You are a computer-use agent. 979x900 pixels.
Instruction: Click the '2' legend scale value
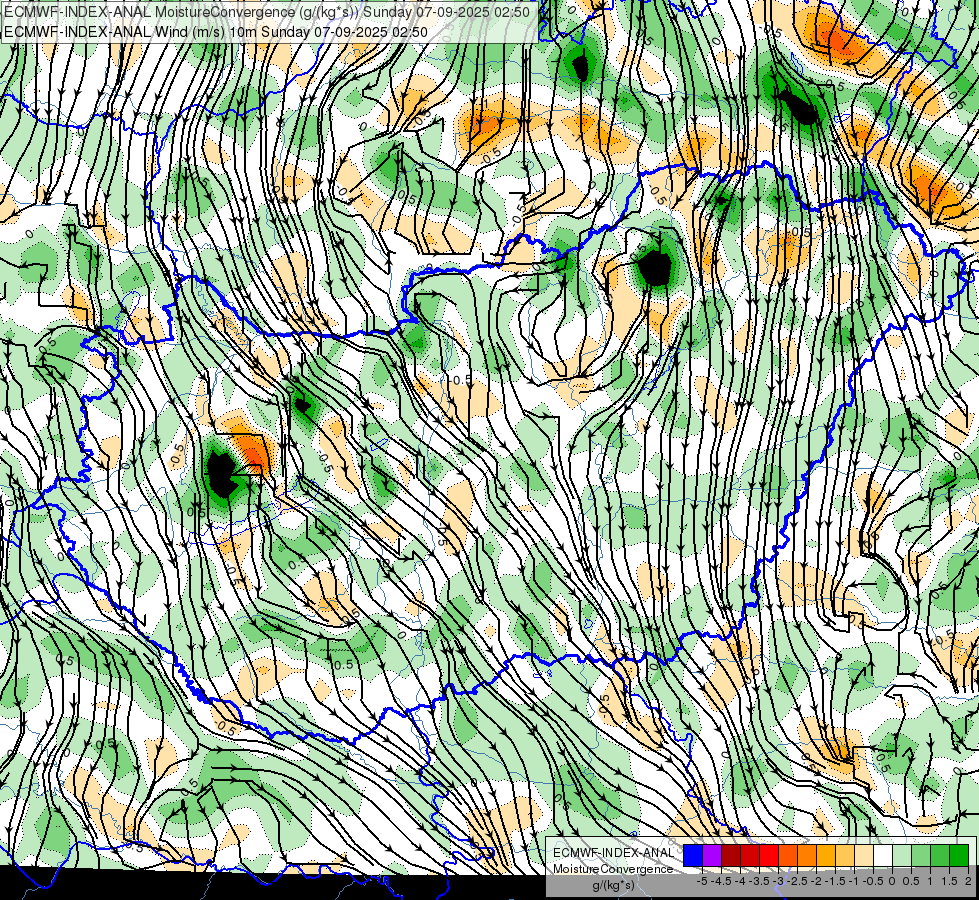tap(968, 881)
